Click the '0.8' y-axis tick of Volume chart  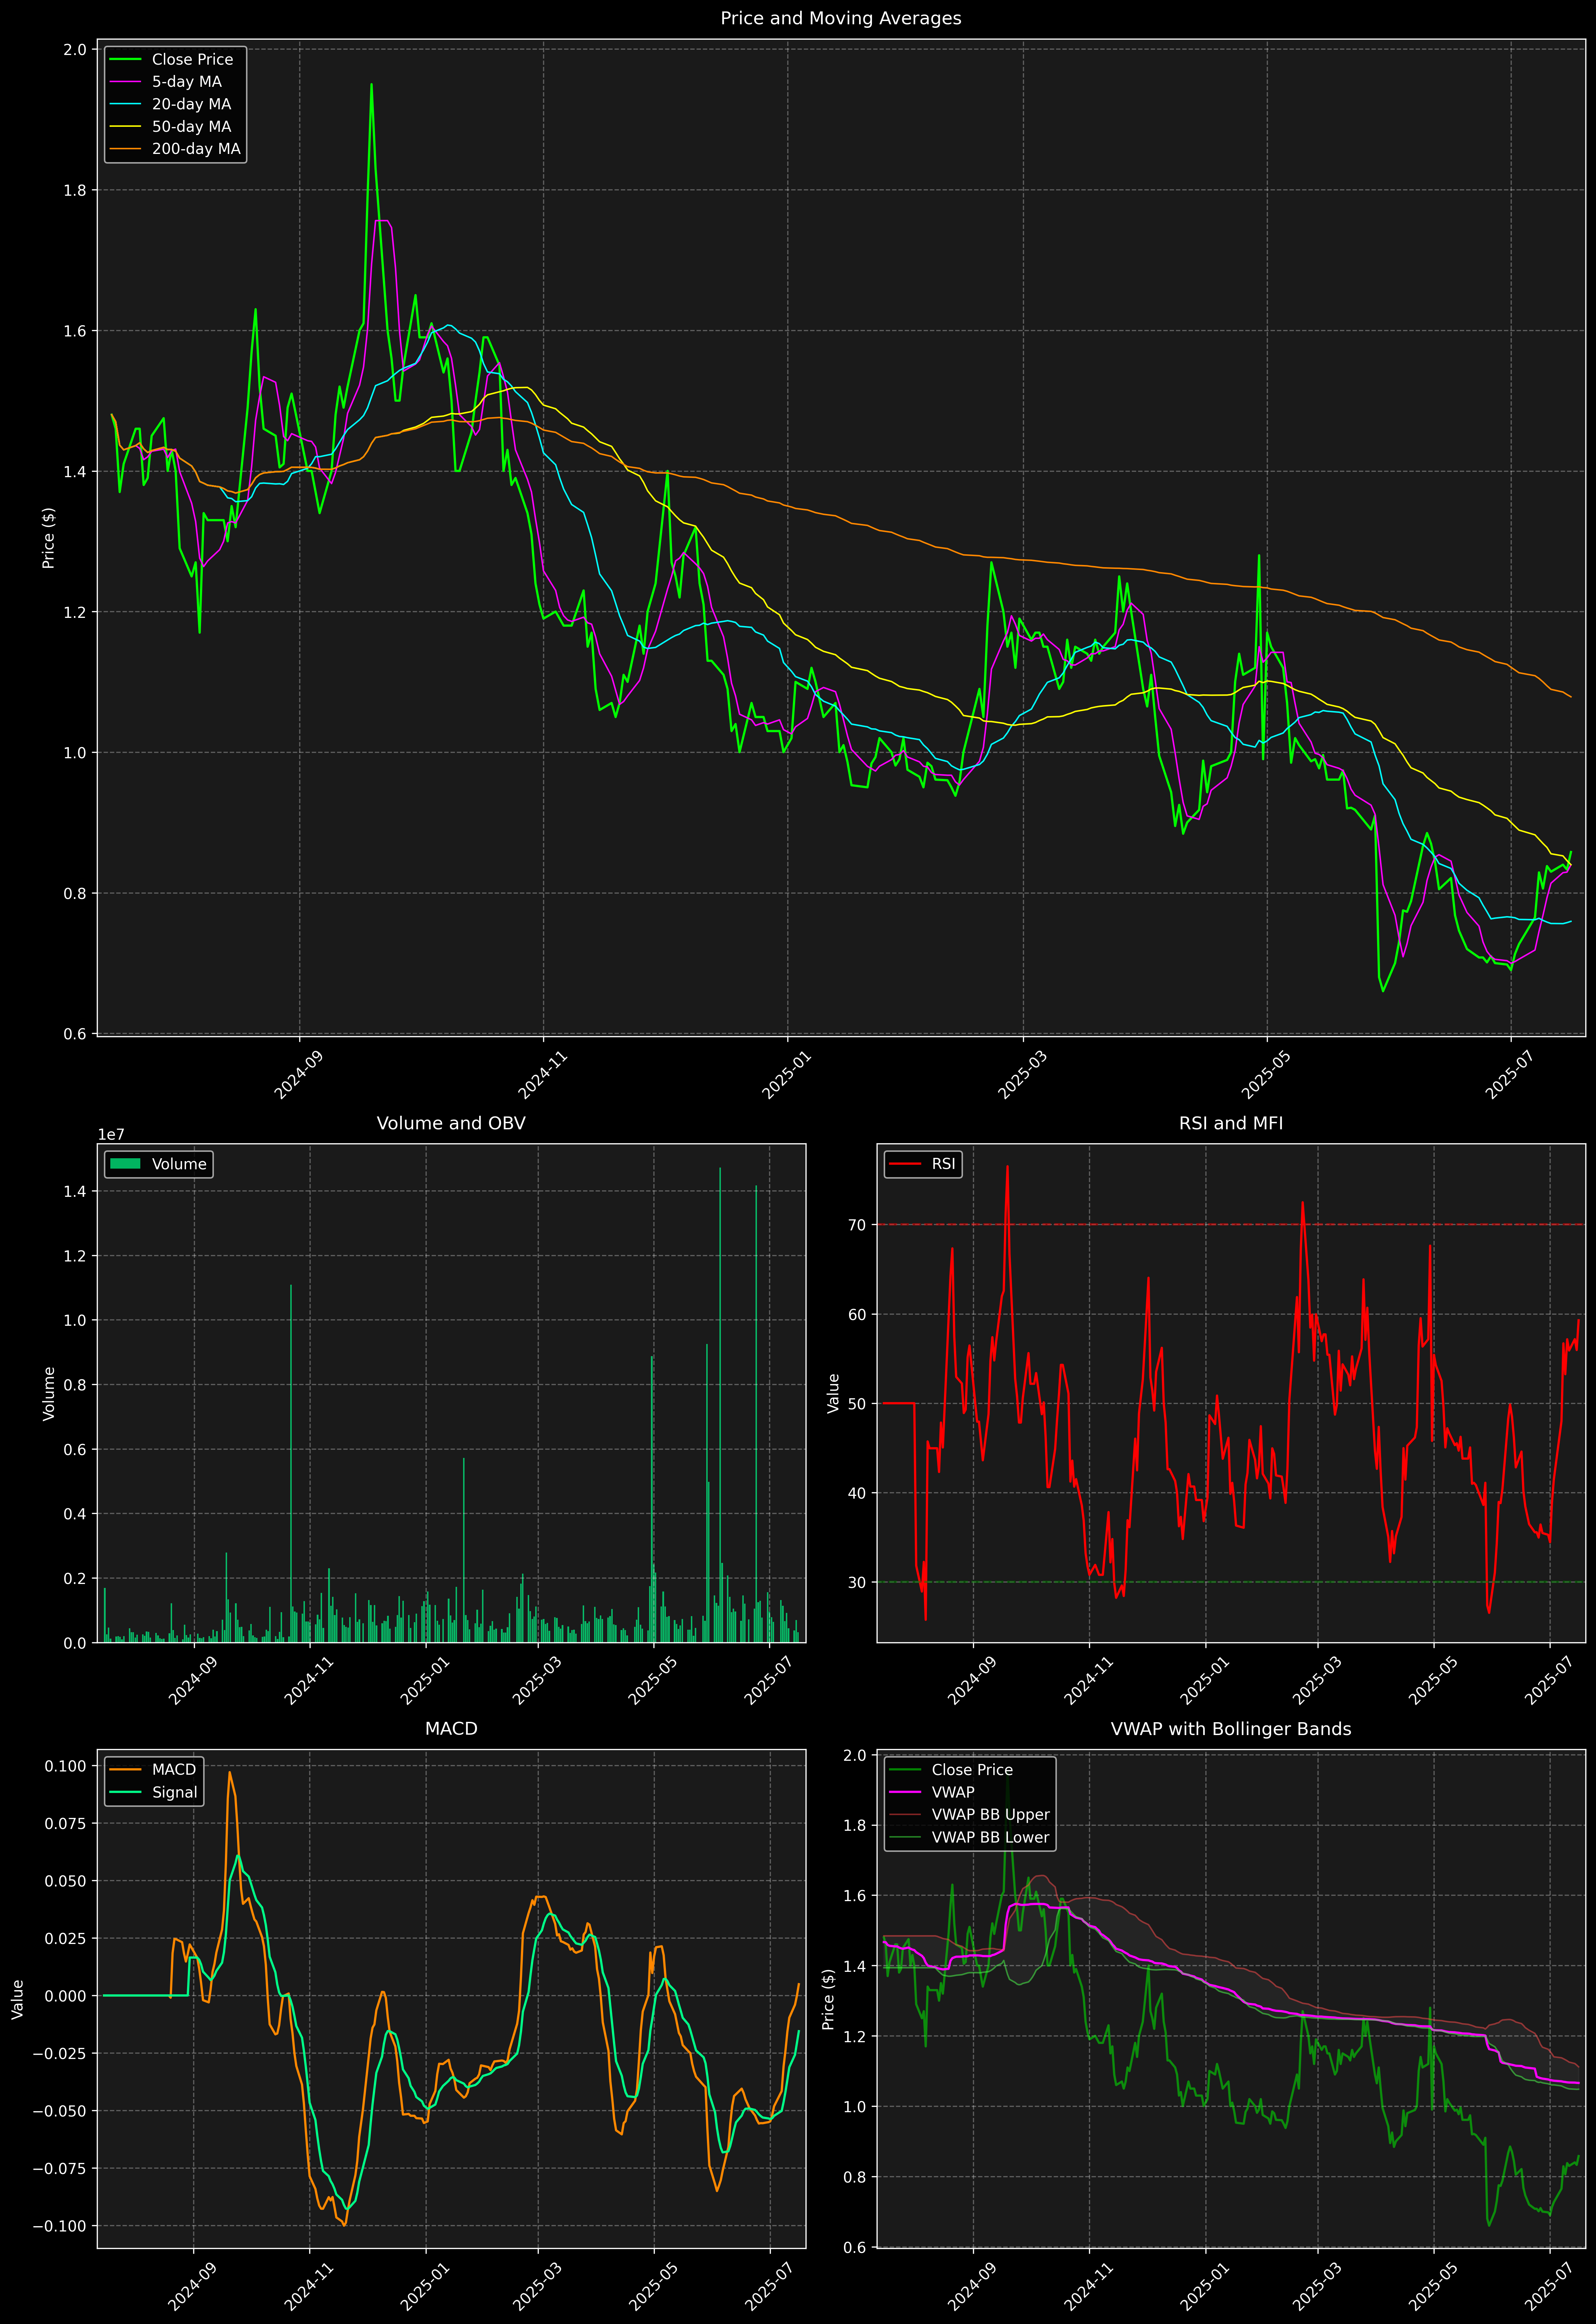tap(75, 1385)
